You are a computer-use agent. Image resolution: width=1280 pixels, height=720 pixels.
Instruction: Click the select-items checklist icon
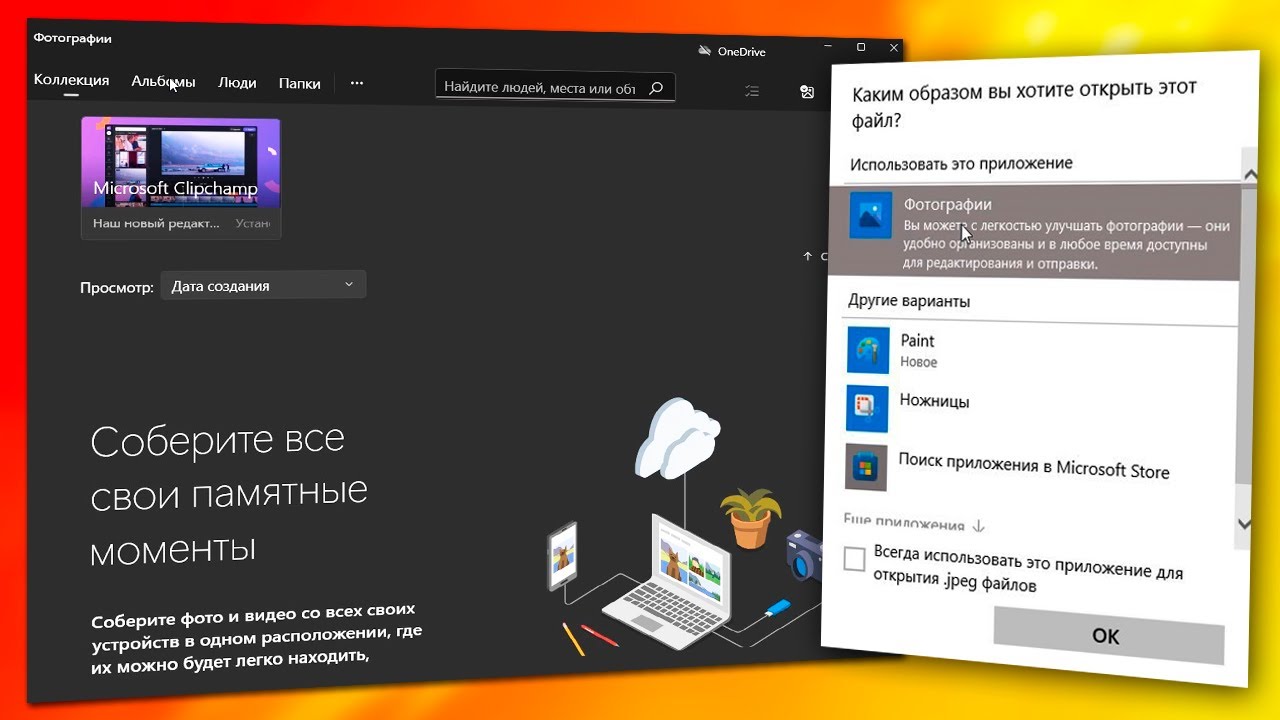tap(752, 91)
